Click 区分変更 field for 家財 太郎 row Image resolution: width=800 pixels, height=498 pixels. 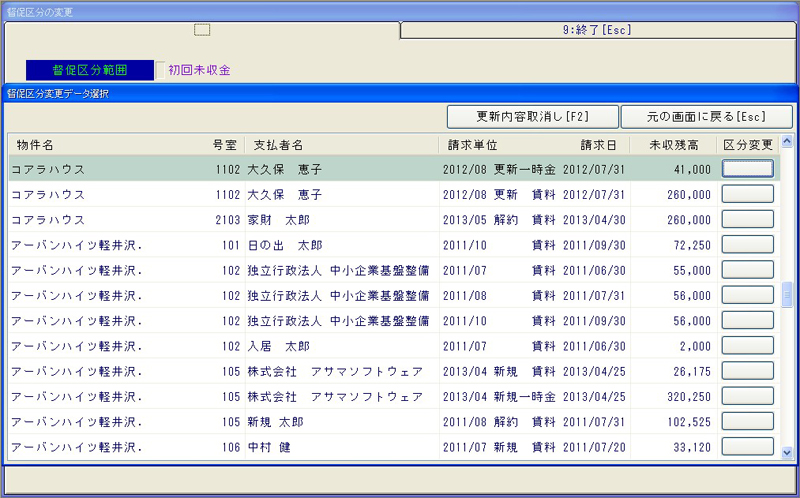[747, 219]
